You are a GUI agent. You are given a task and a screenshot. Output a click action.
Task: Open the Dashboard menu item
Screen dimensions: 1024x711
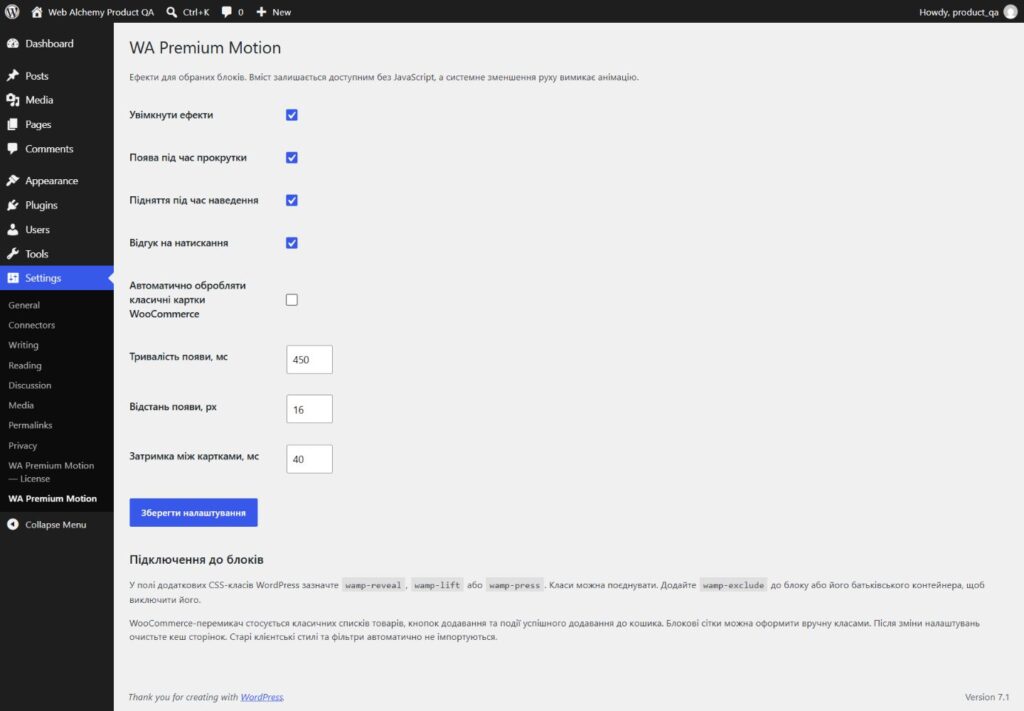click(x=50, y=44)
